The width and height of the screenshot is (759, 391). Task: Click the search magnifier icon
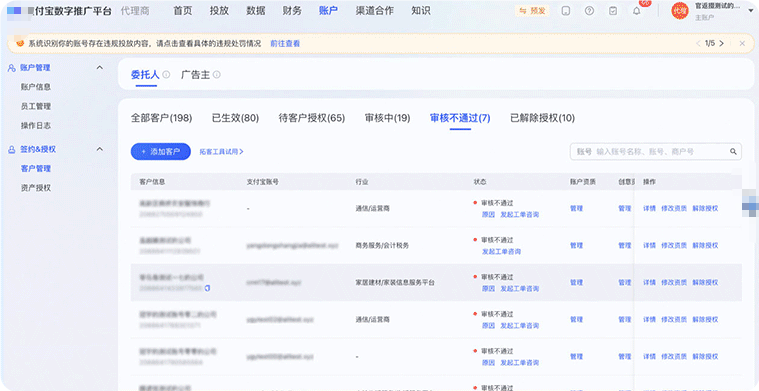(x=733, y=151)
